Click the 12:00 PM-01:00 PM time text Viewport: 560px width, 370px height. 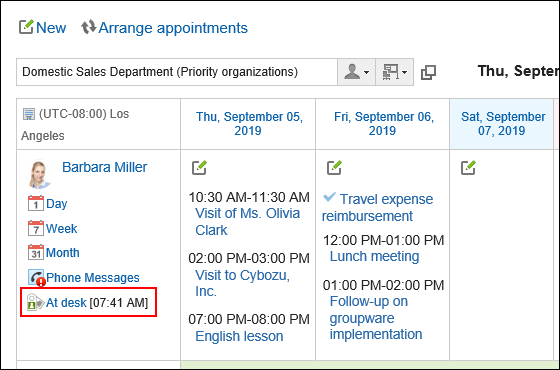click(x=384, y=240)
